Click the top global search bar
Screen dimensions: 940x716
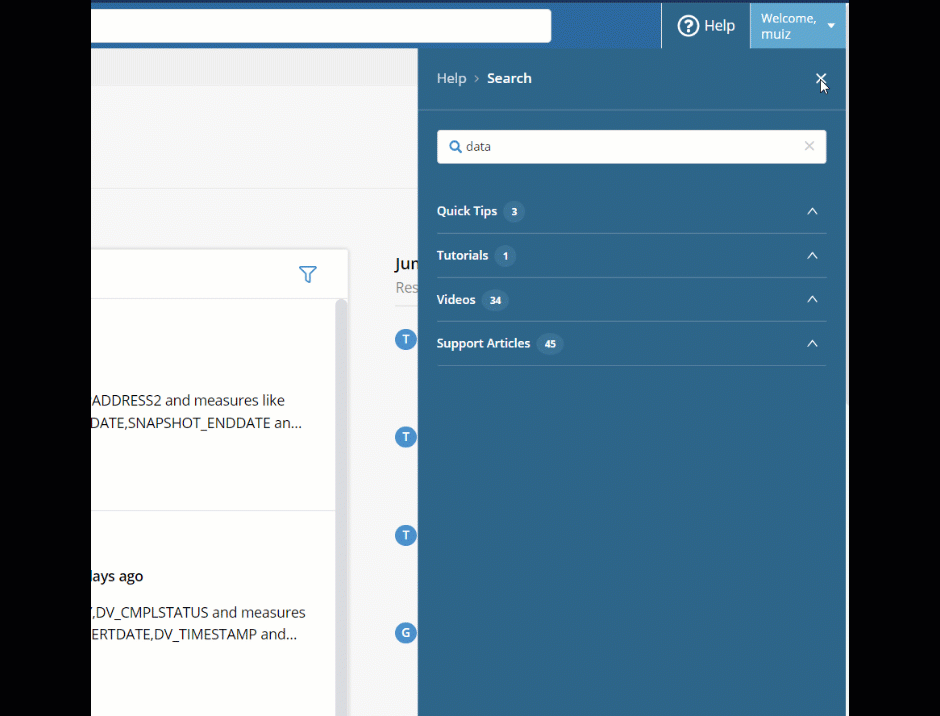click(x=321, y=26)
